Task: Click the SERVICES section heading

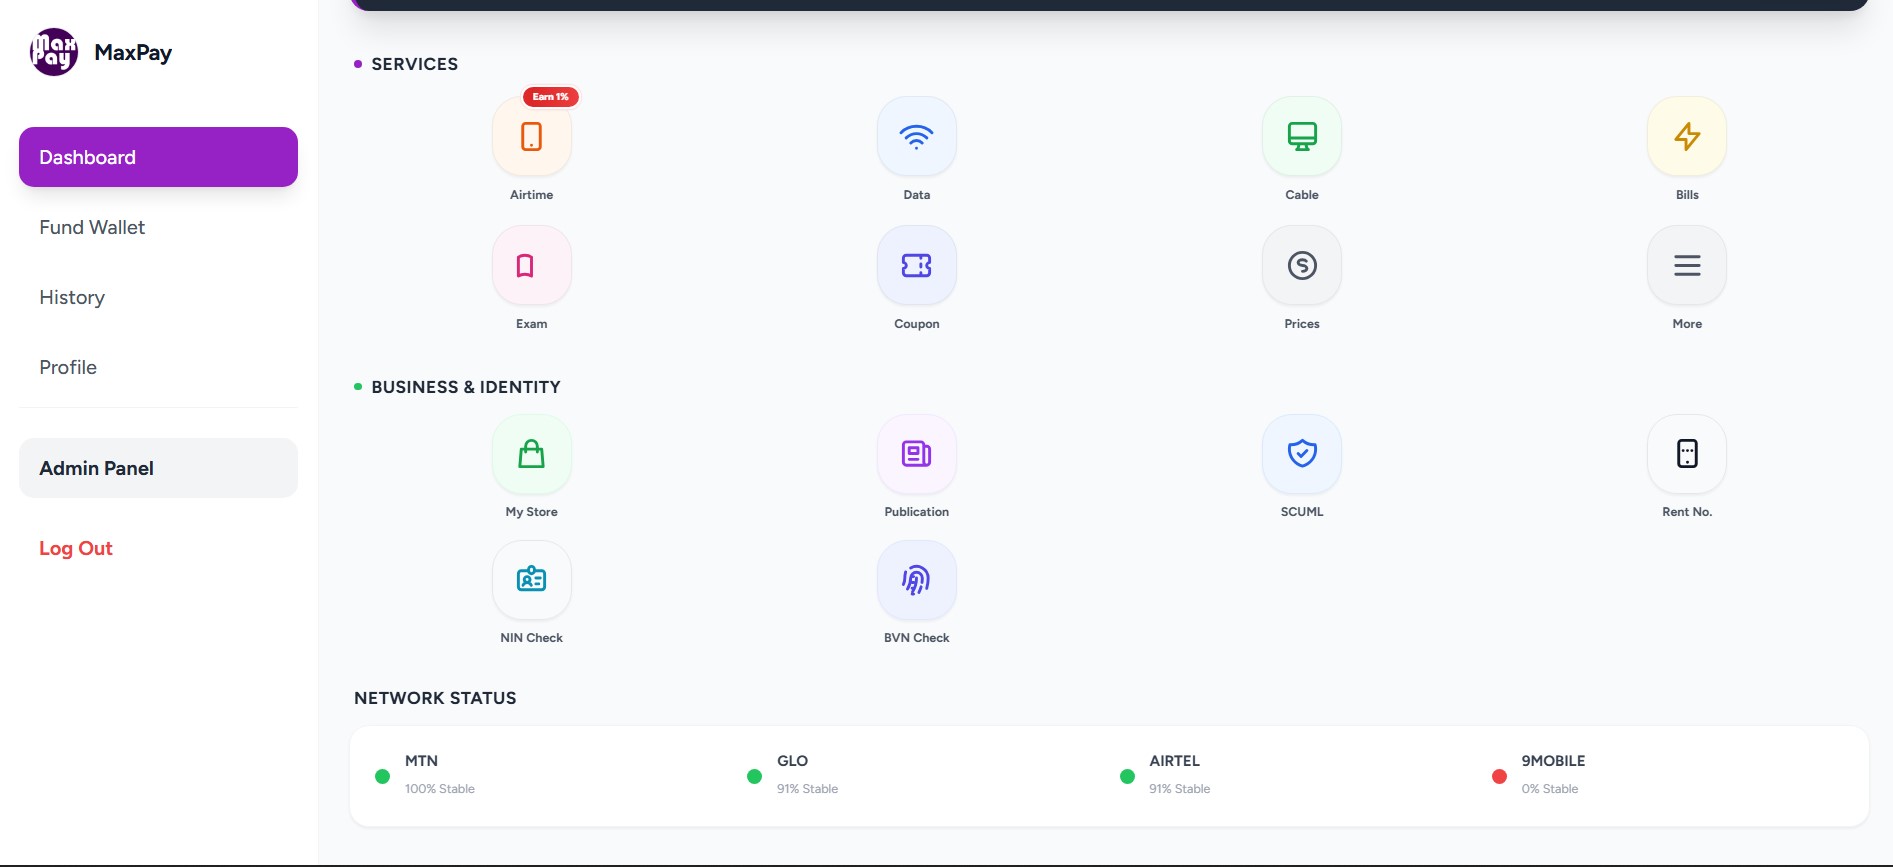Action: pyautogui.click(x=414, y=64)
